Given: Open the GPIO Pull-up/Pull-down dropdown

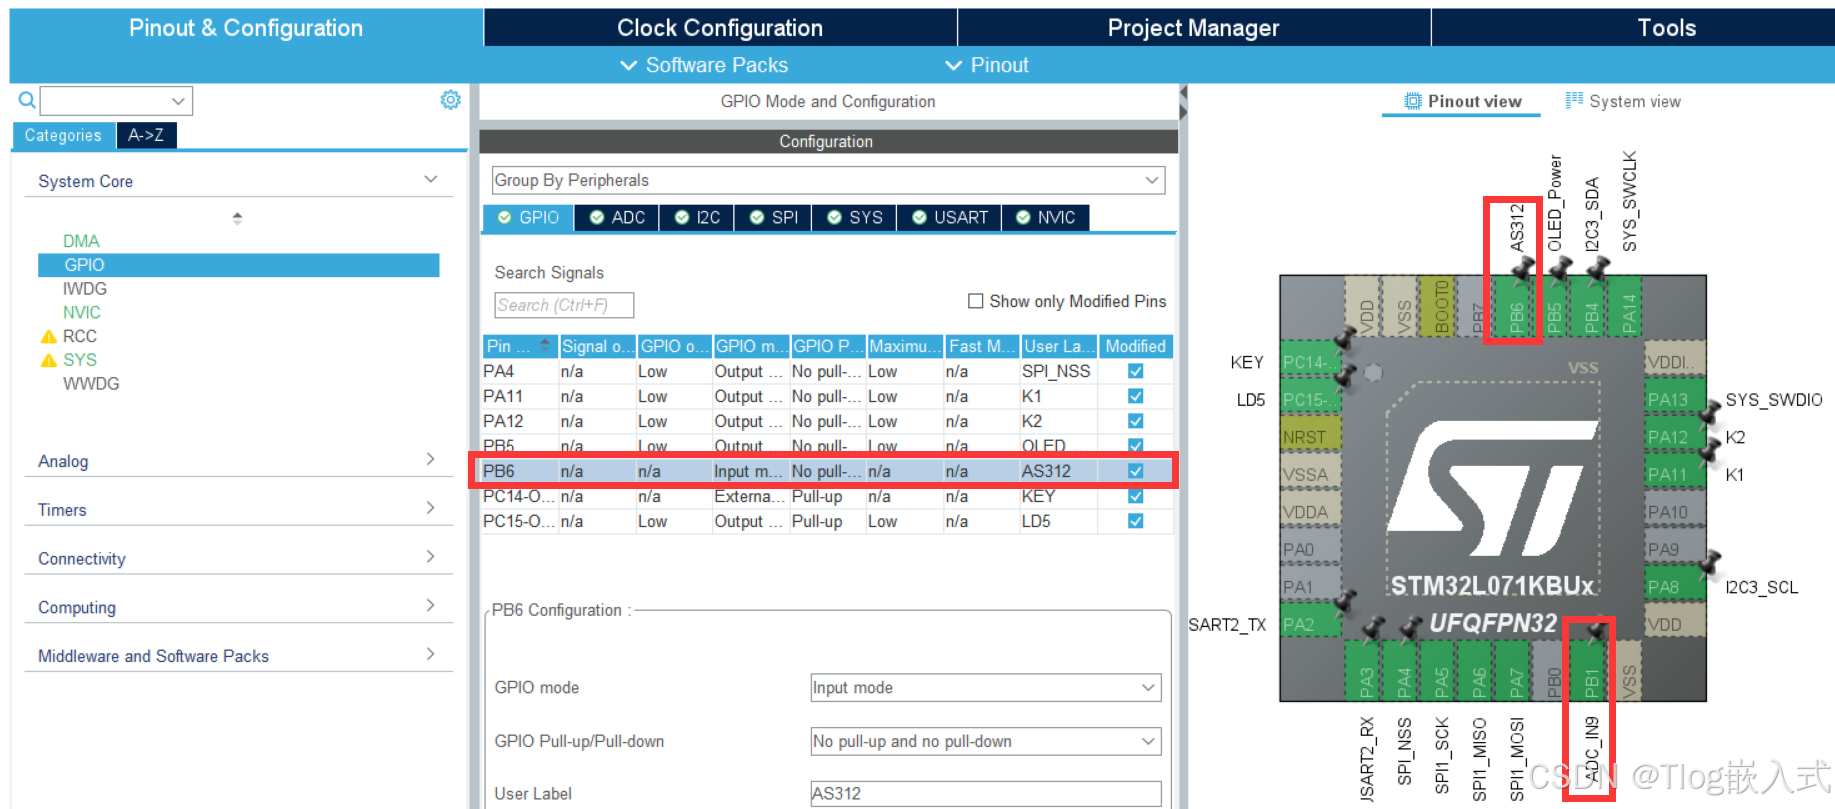Looking at the screenshot, I should (985, 742).
